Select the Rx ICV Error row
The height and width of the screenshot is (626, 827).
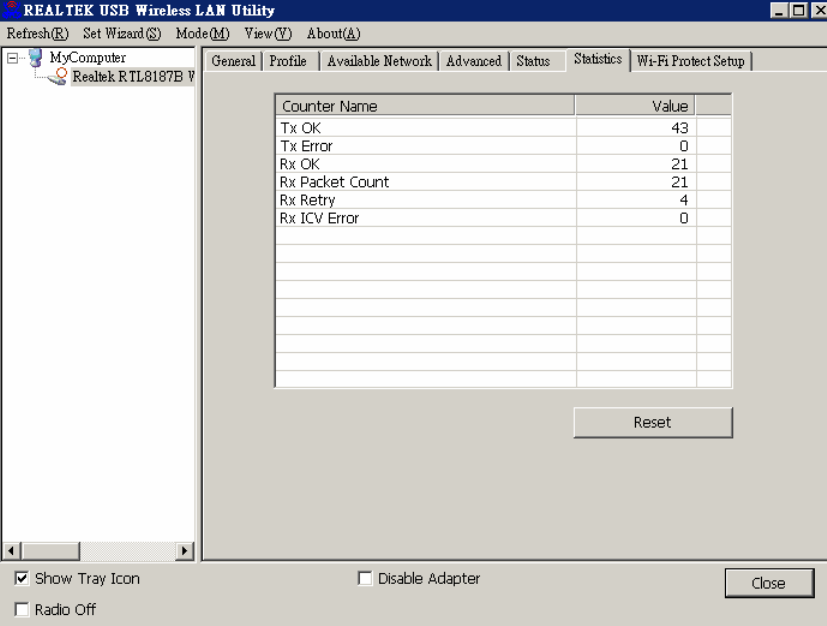503,218
